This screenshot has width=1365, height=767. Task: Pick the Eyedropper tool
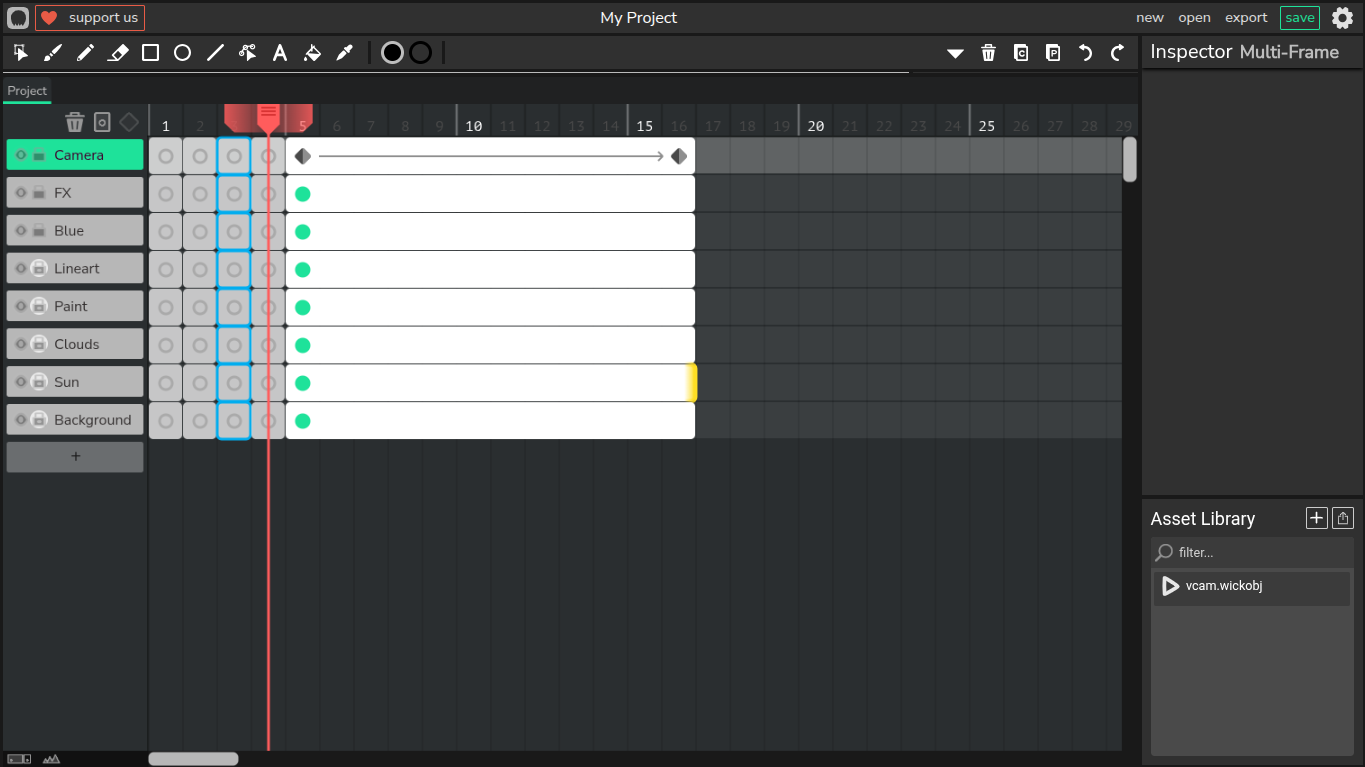(345, 53)
